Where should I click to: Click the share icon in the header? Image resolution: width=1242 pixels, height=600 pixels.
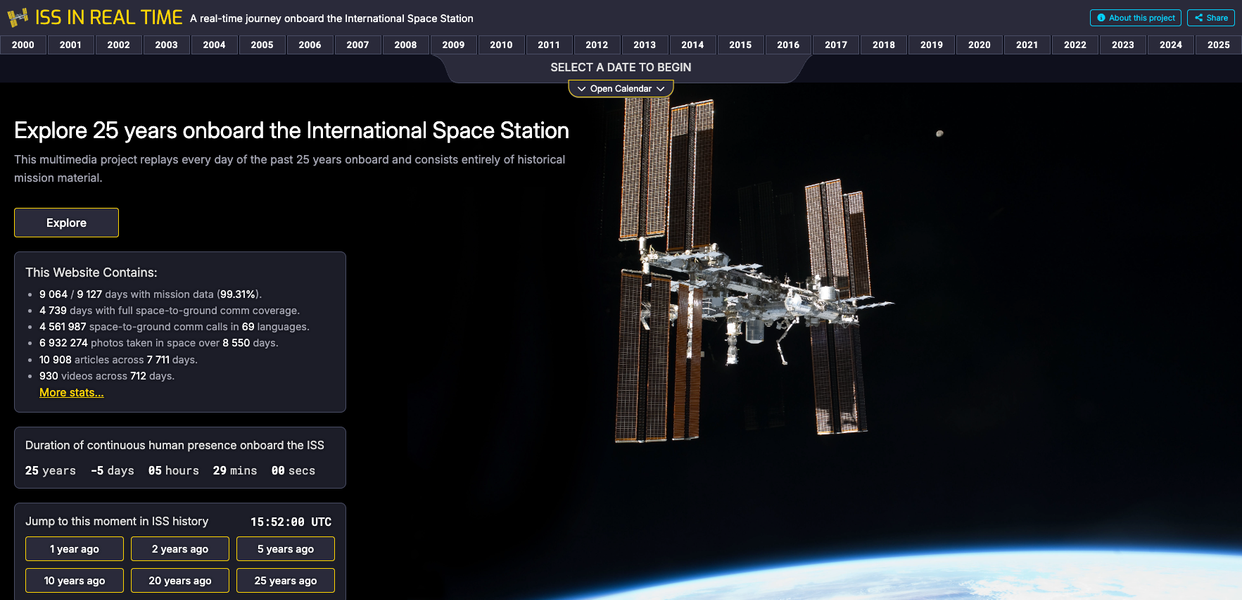(1199, 18)
